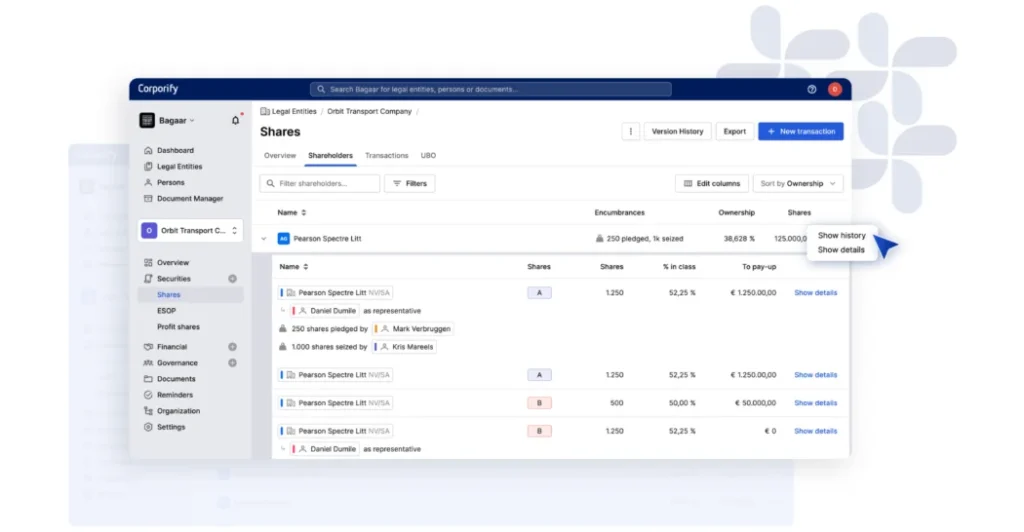This screenshot has height=532, width=1024.
Task: Click the Kris Mareels person chip
Action: tap(404, 347)
